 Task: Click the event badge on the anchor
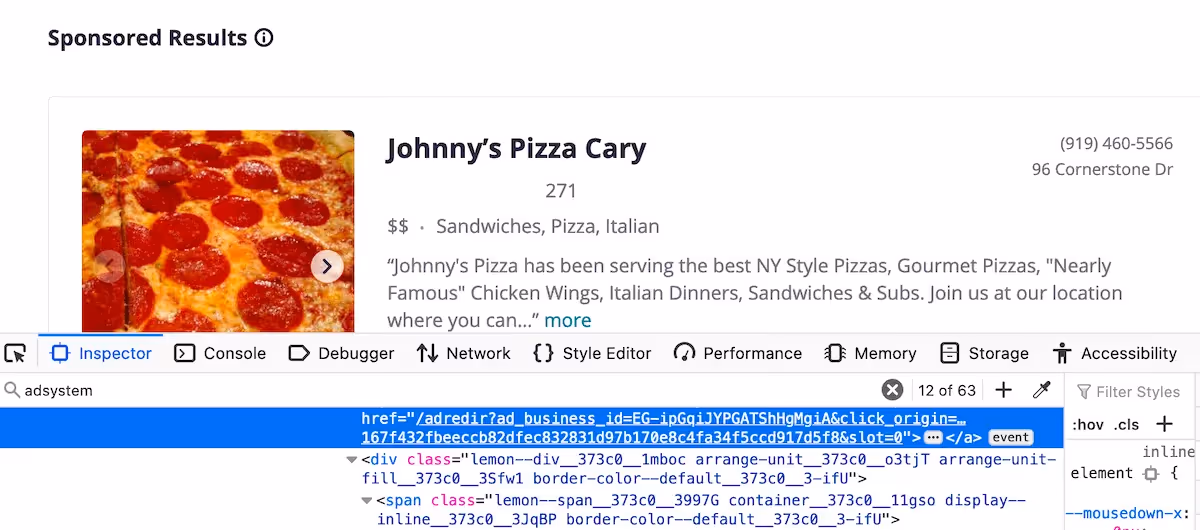1010,437
